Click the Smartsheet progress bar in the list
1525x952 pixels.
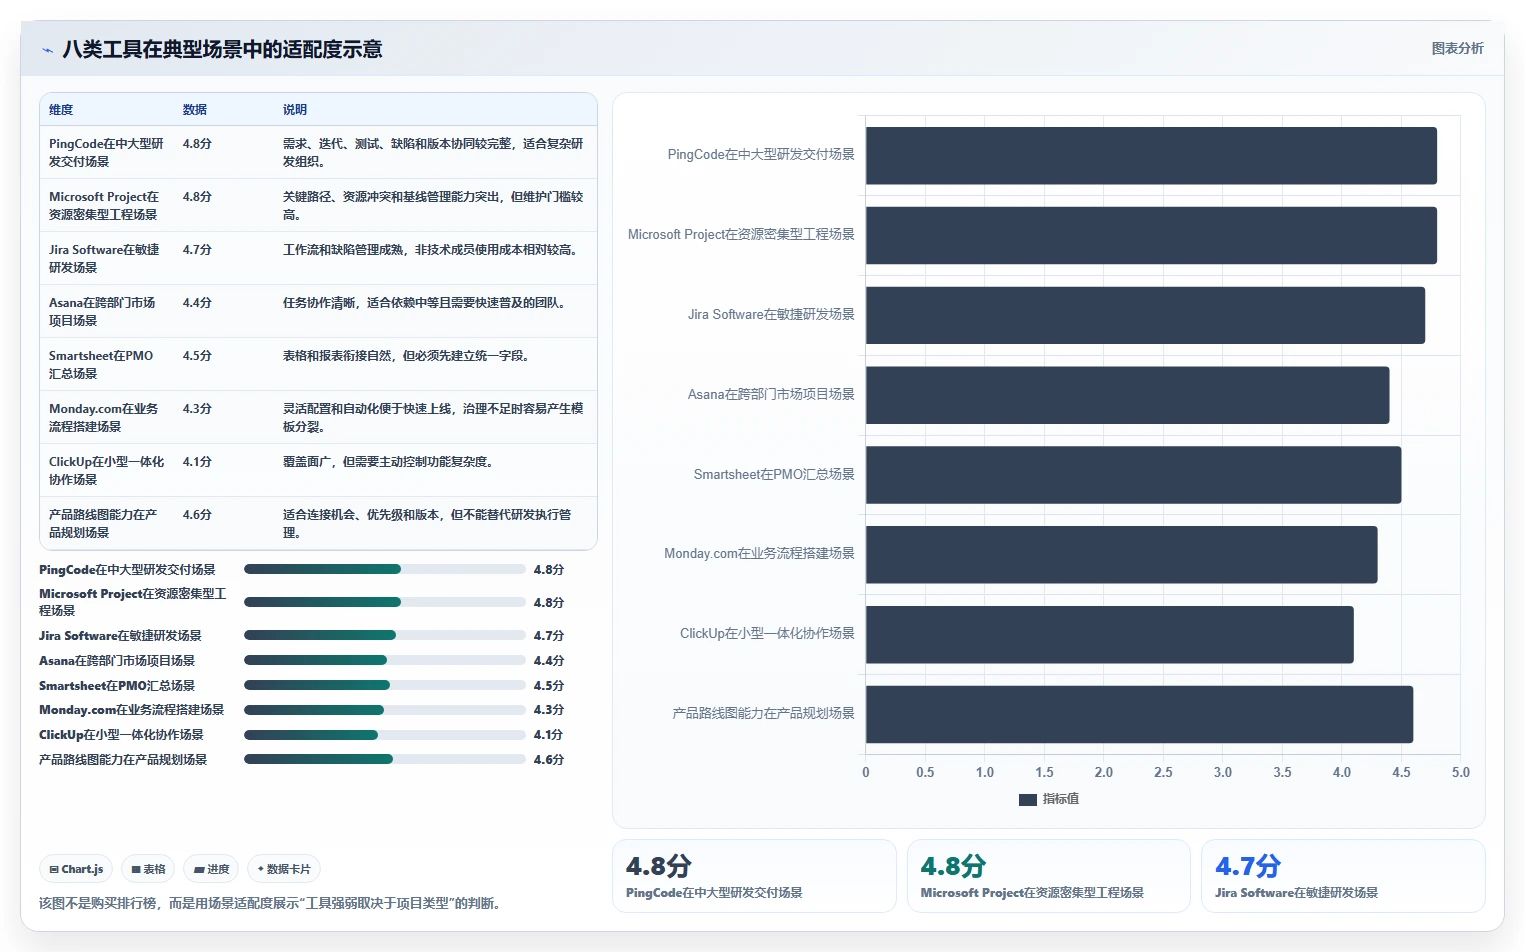385,685
